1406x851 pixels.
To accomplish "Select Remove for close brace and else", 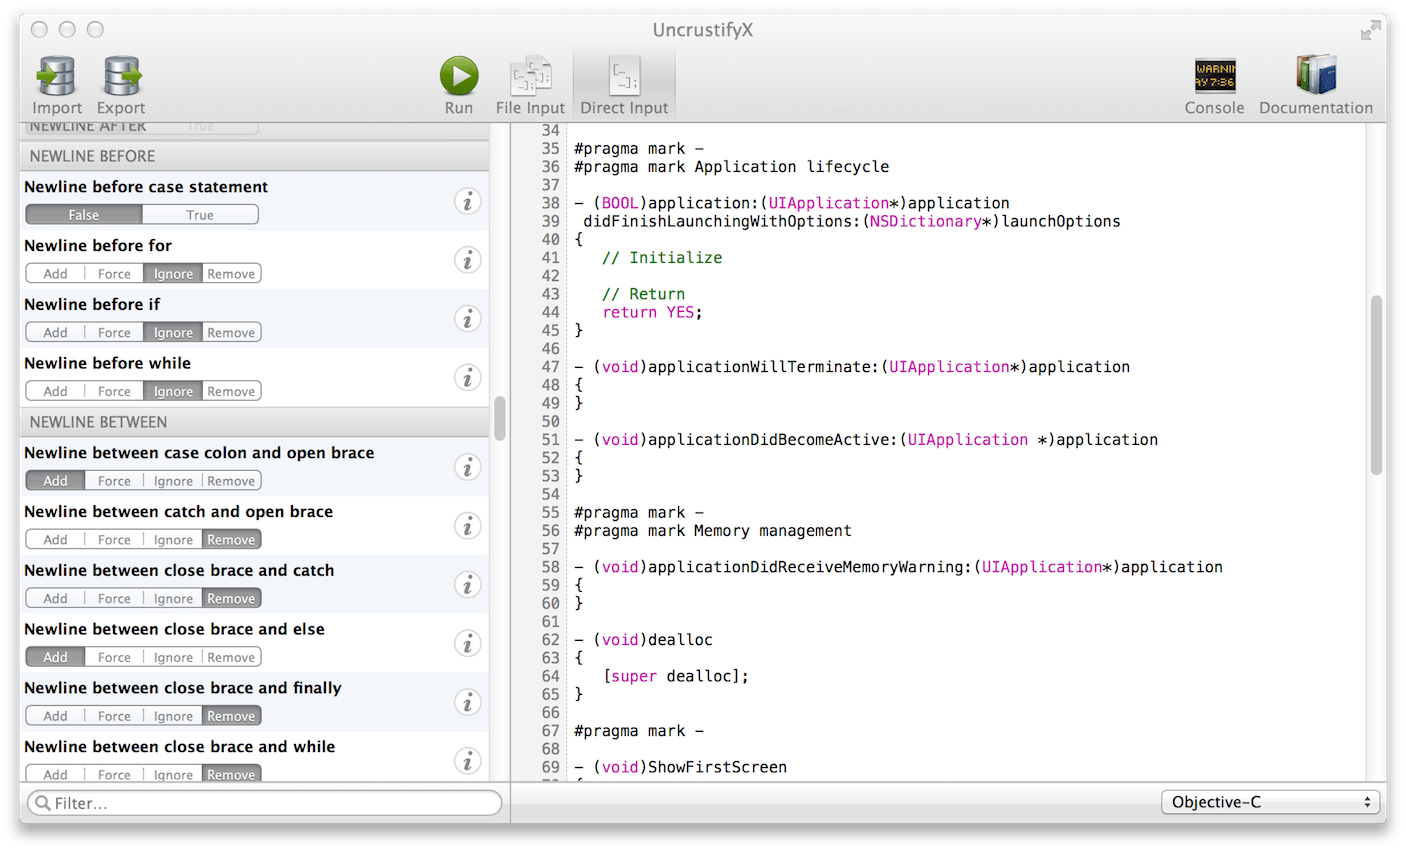I will click(x=232, y=658).
